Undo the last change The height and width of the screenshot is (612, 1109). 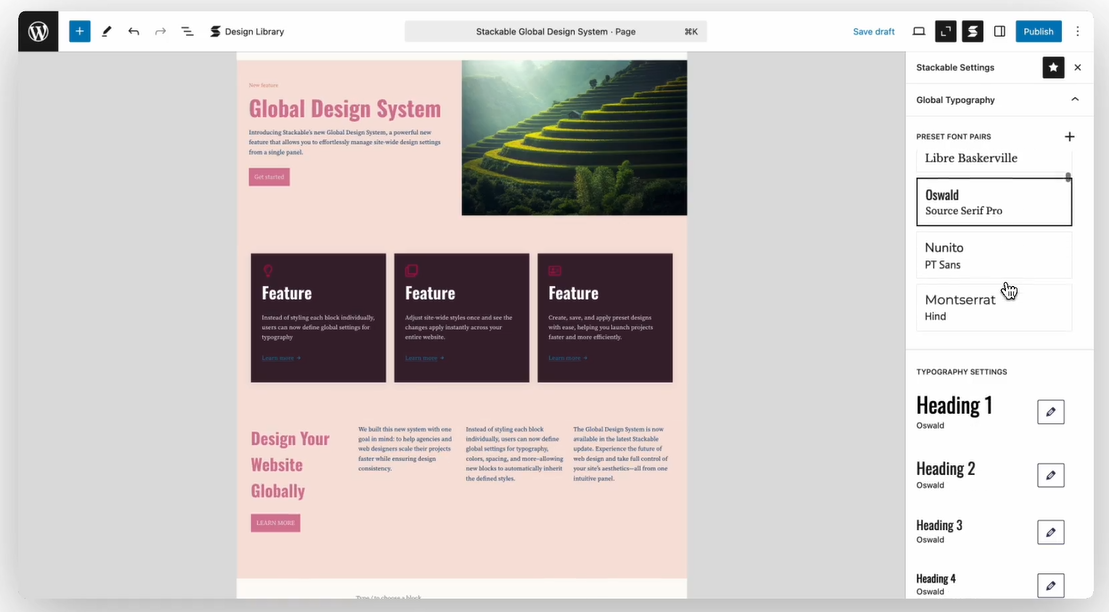tap(134, 31)
